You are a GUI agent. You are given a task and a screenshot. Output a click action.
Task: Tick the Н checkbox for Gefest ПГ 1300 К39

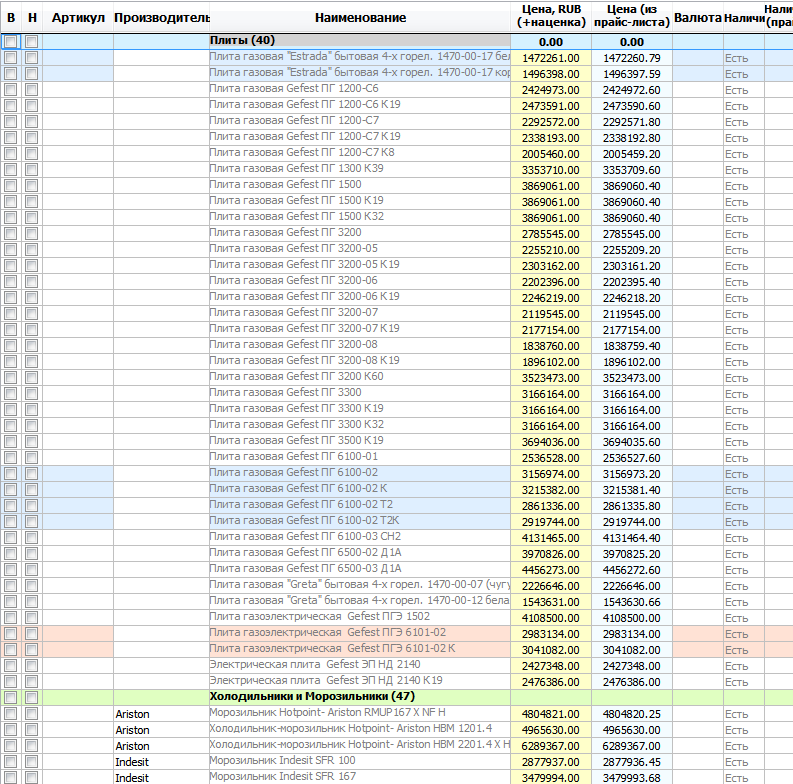tap(31, 169)
